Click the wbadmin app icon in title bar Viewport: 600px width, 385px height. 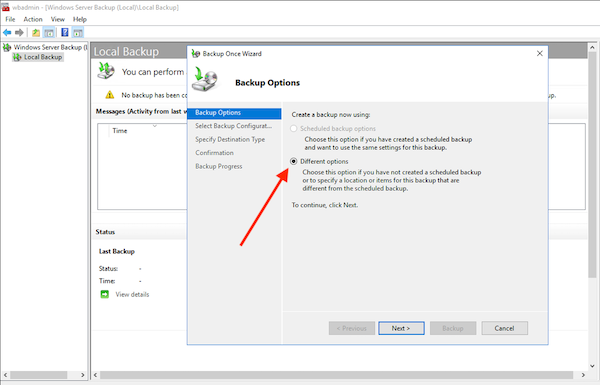pos(5,7)
